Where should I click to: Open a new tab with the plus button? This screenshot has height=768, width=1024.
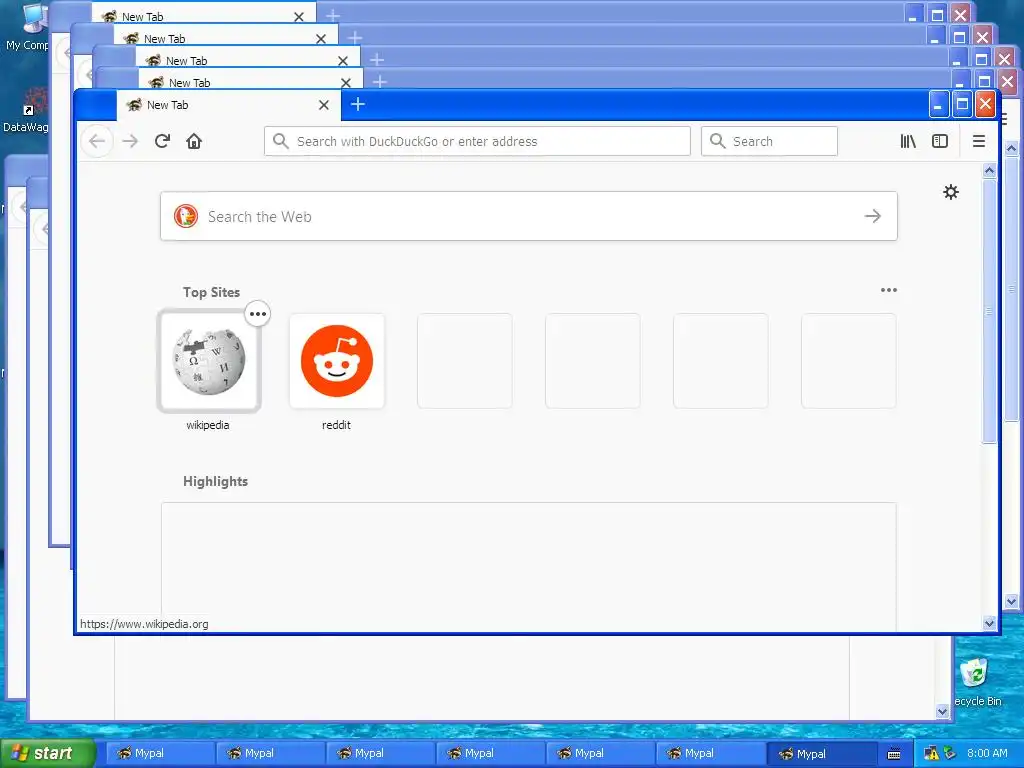[358, 104]
